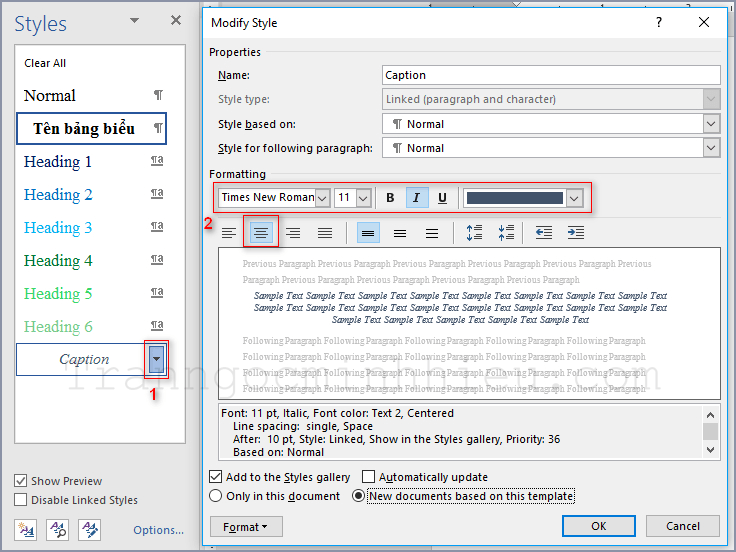Image resolution: width=736 pixels, height=552 pixels.
Task: Open the Options link in Styles pane
Action: tap(158, 530)
